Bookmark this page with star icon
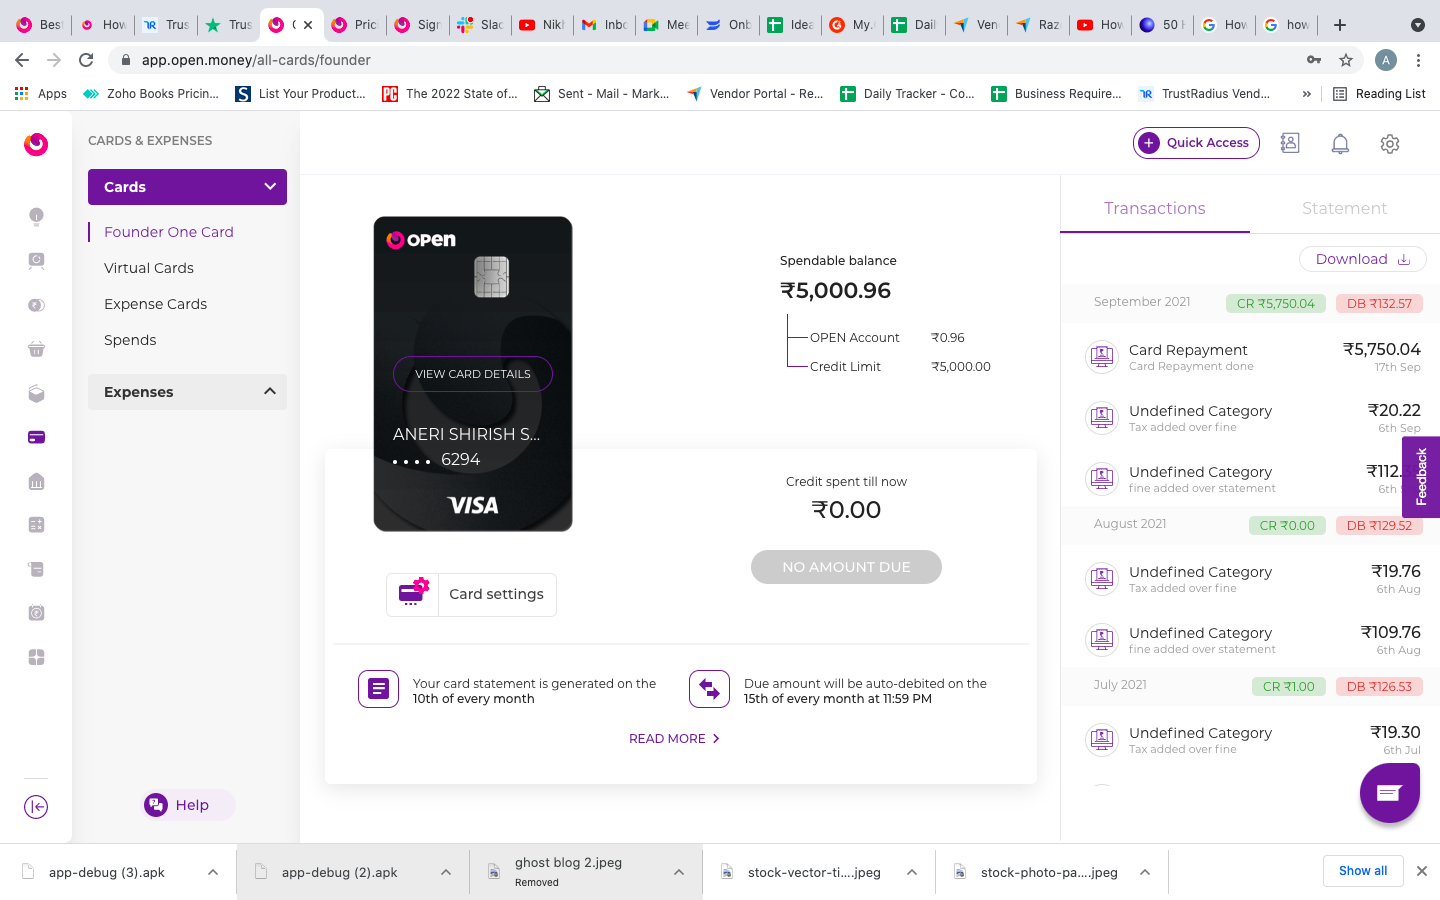Screen dimensions: 1440x900 coord(1346,60)
